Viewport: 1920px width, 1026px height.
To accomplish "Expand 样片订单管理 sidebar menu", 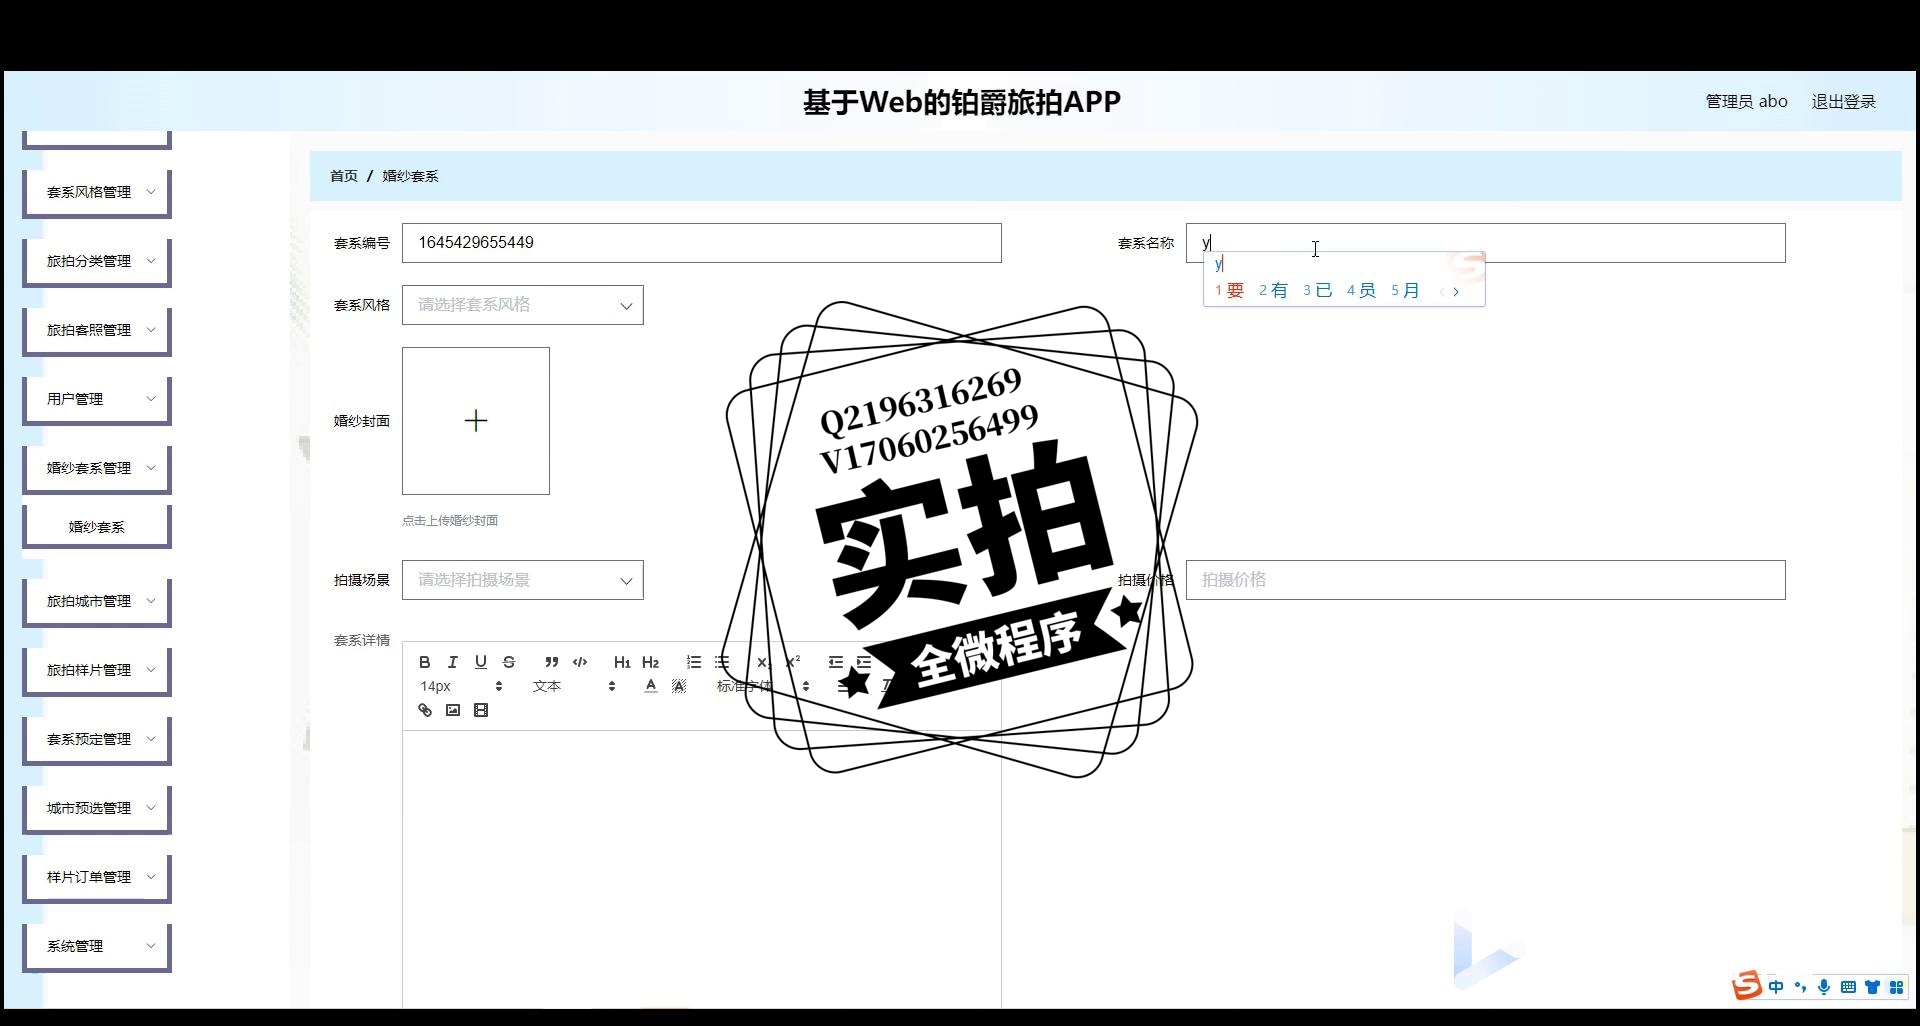I will (x=97, y=877).
